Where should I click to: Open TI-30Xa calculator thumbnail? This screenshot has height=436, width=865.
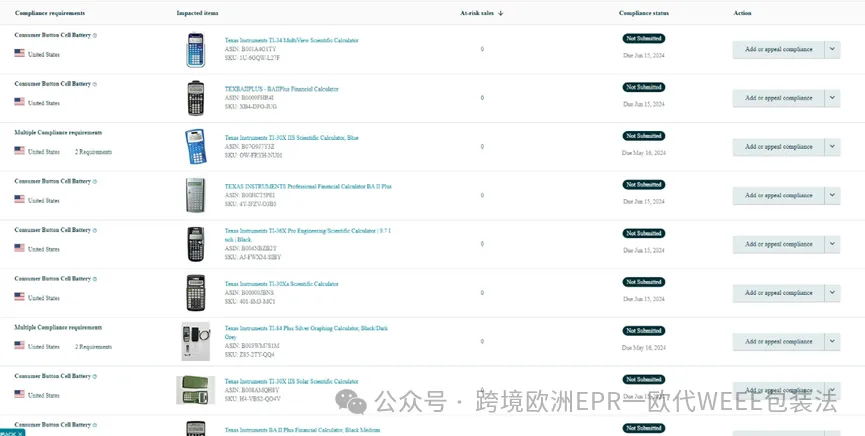click(195, 293)
